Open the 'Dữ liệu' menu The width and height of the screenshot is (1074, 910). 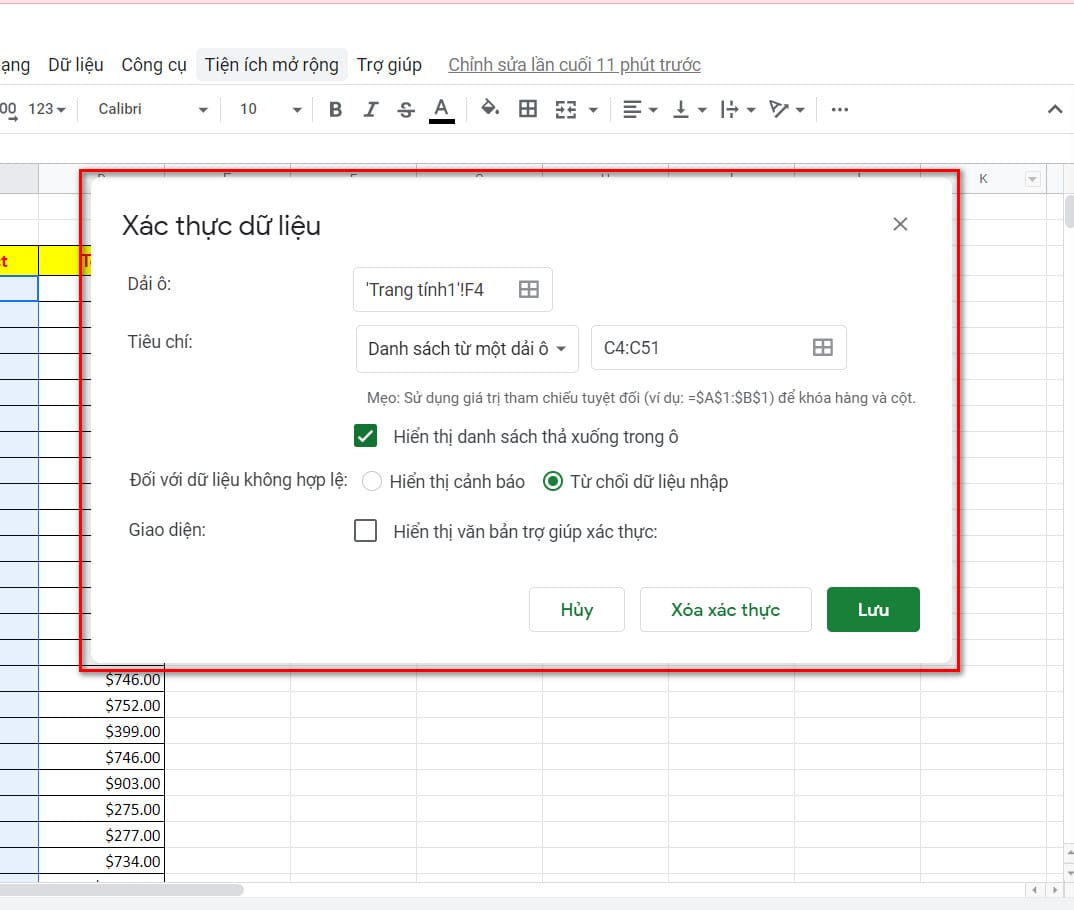pos(75,64)
